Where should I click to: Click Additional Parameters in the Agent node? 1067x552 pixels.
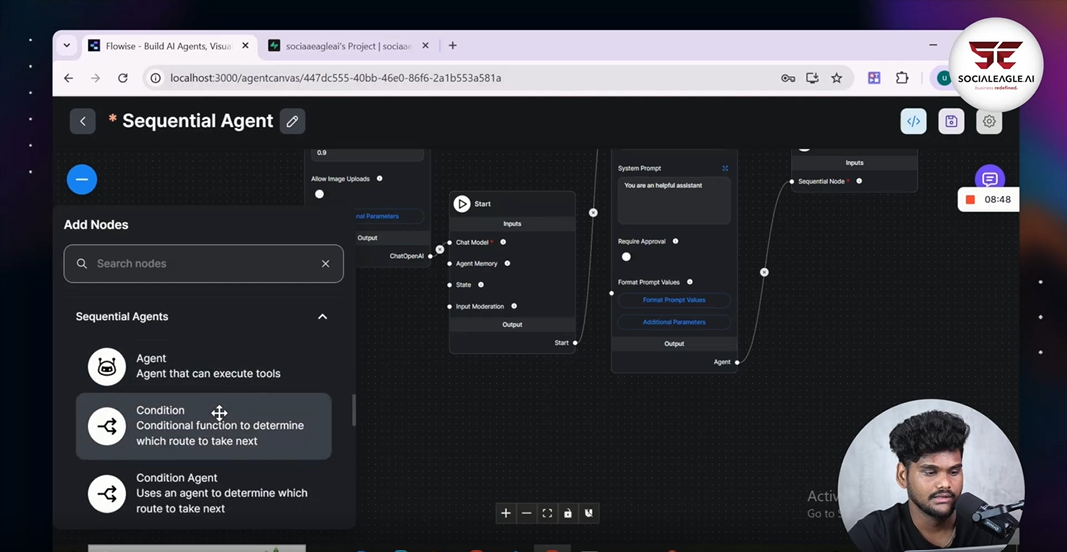674,322
